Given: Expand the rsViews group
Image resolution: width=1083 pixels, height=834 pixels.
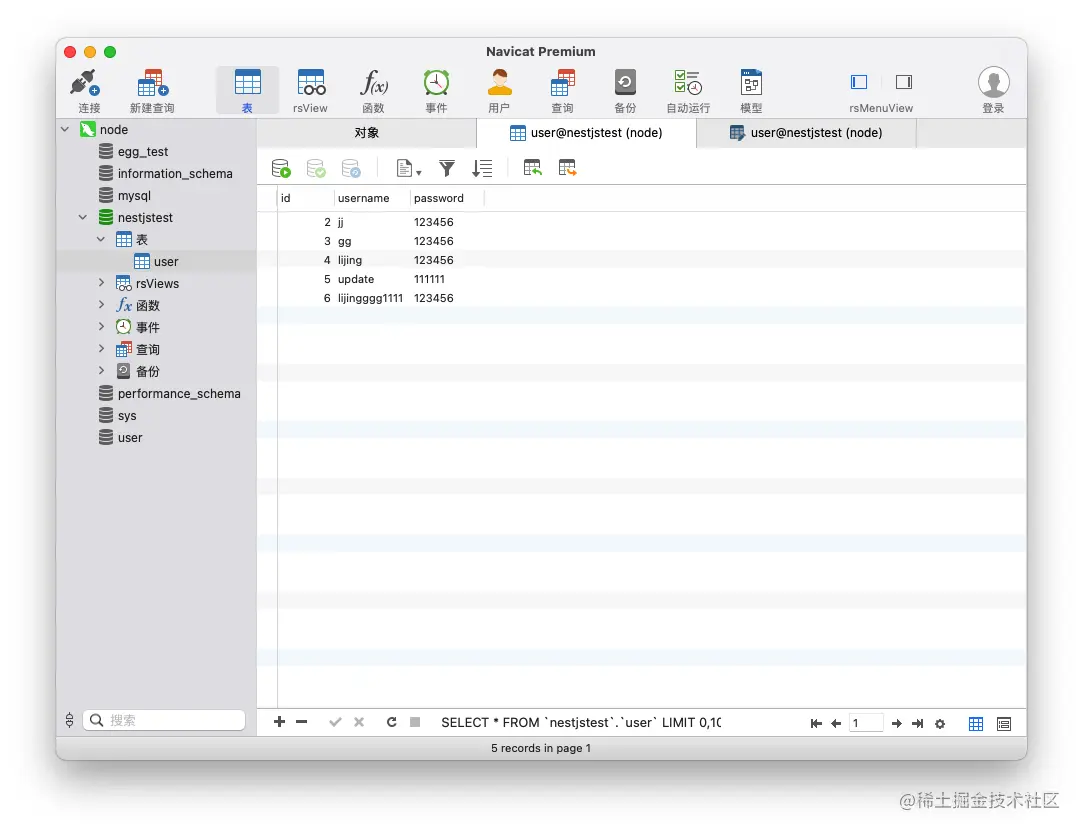Looking at the screenshot, I should [x=102, y=283].
